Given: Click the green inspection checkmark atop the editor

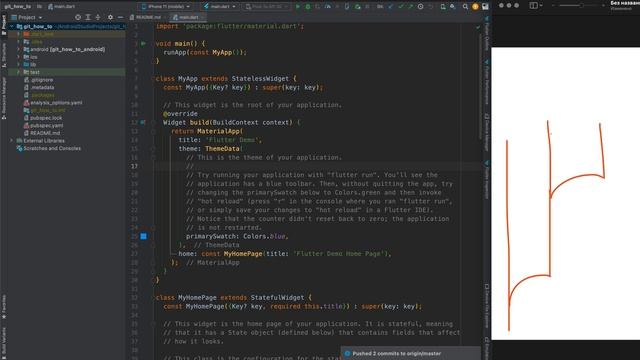Looking at the screenshot, I should [478, 27].
